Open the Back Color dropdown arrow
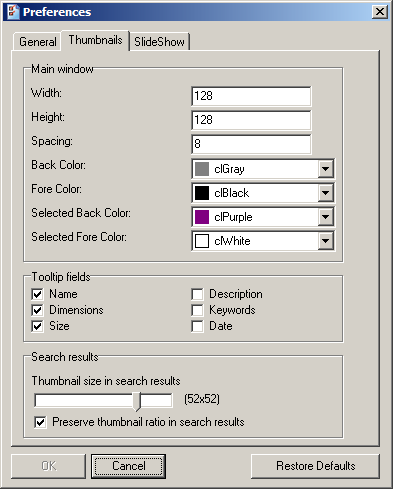 (325, 169)
